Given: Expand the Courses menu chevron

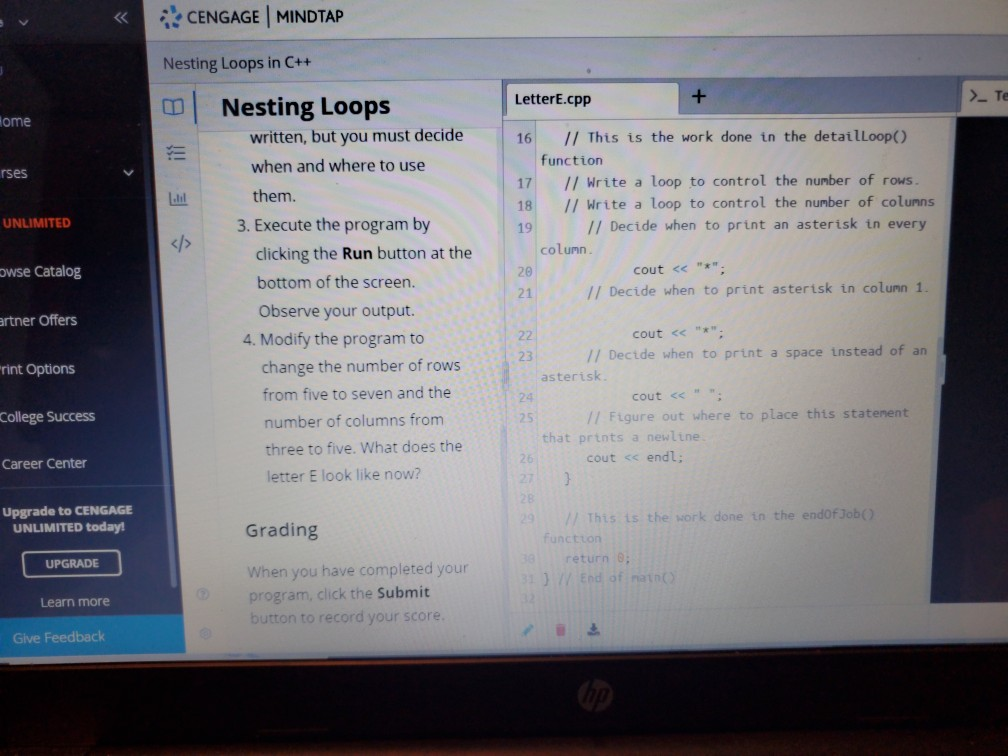Looking at the screenshot, I should point(128,172).
